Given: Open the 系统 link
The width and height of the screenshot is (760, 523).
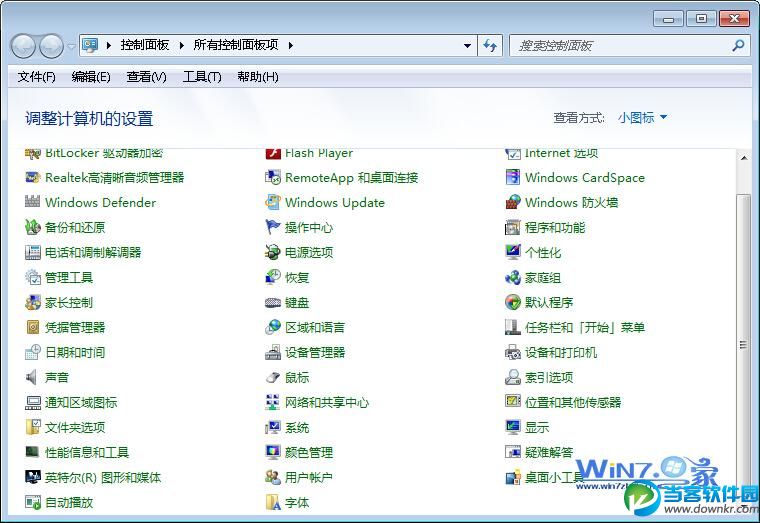Looking at the screenshot, I should tap(297, 427).
